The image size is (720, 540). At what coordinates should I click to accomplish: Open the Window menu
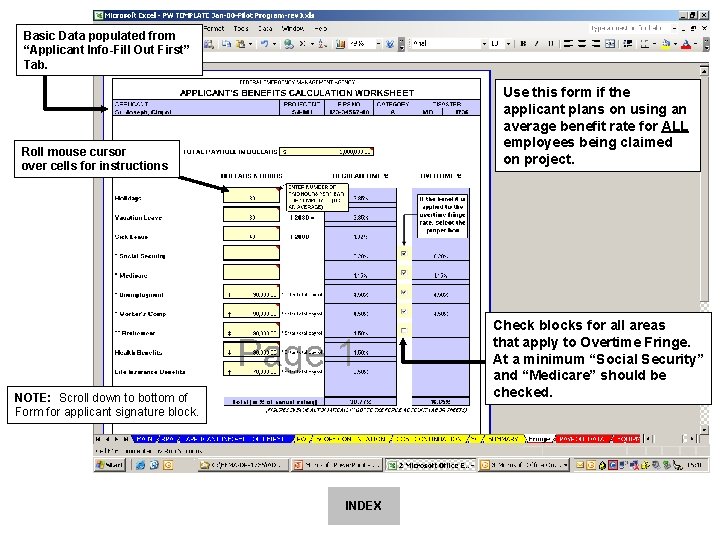tap(292, 28)
